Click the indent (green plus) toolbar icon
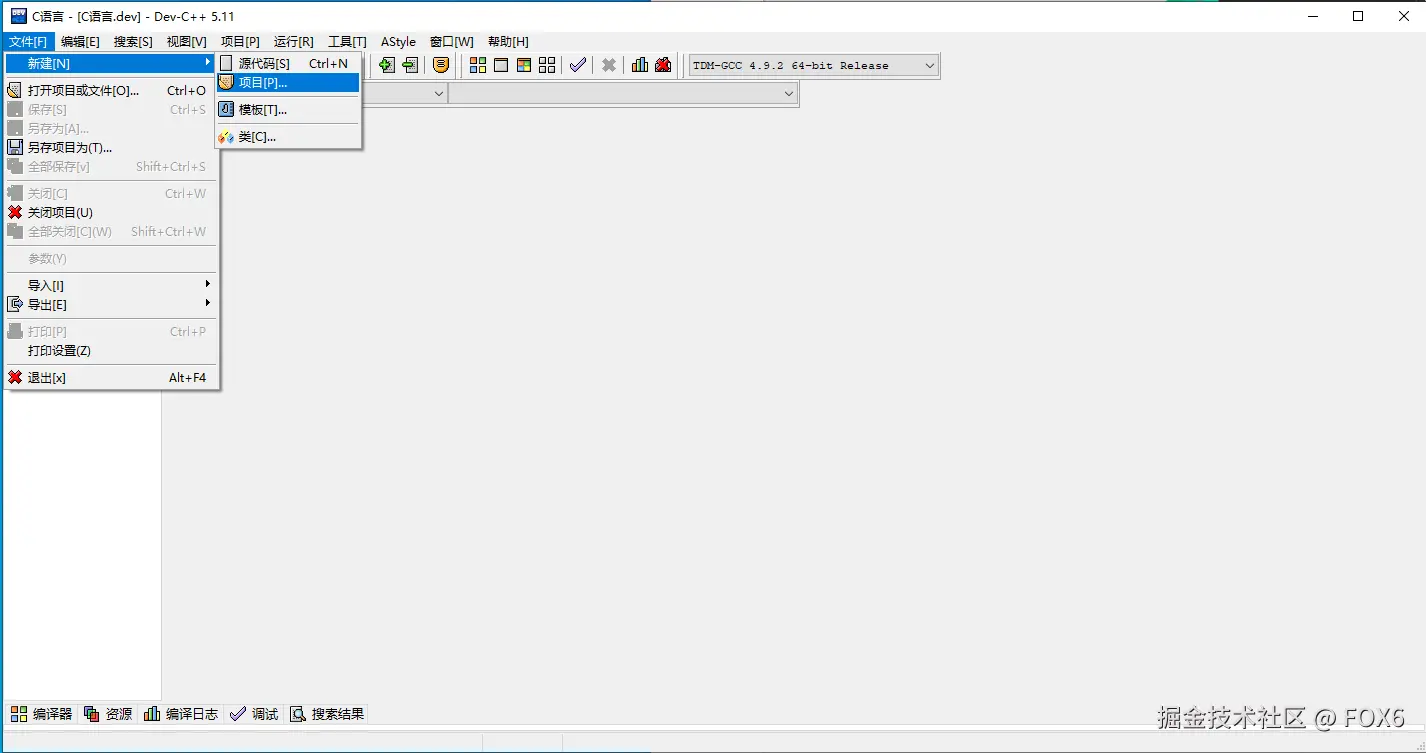Image resolution: width=1426 pixels, height=753 pixels. coord(386,65)
